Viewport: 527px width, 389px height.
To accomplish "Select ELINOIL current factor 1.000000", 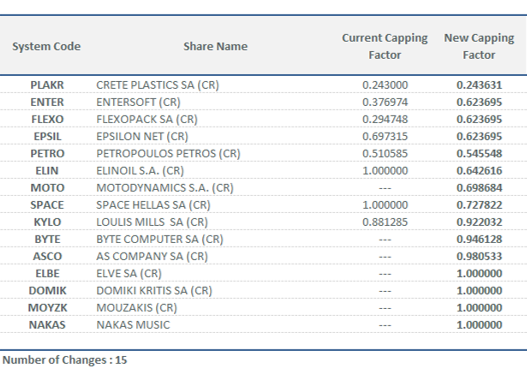I will pyautogui.click(x=385, y=171).
